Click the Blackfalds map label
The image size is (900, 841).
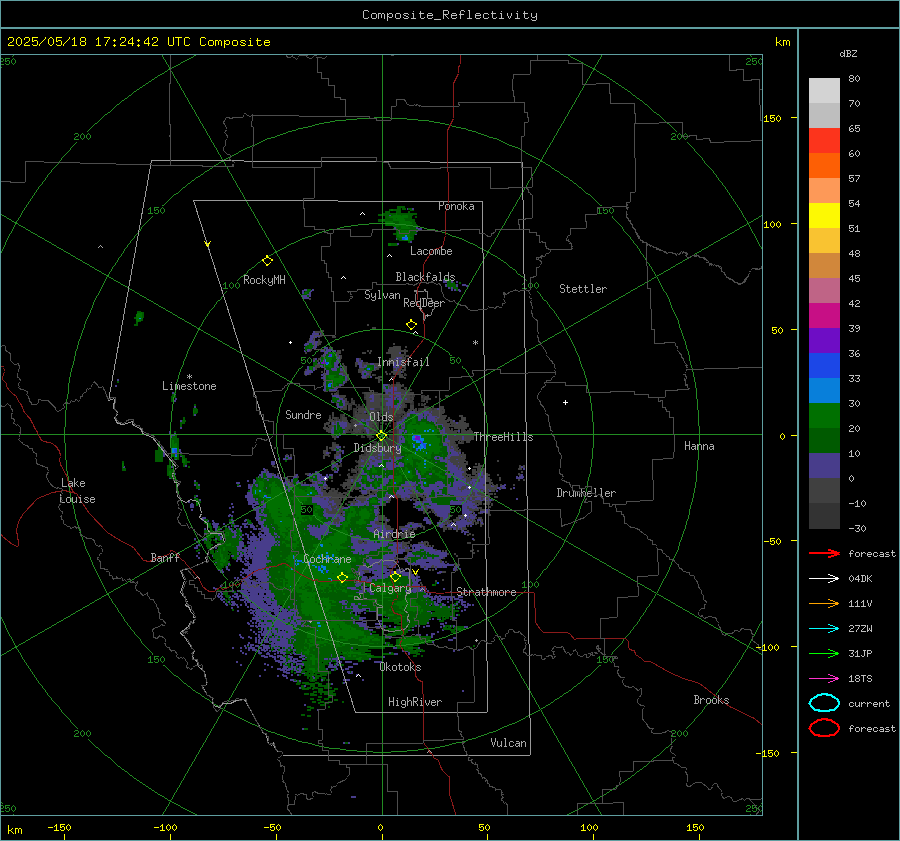pyautogui.click(x=425, y=277)
